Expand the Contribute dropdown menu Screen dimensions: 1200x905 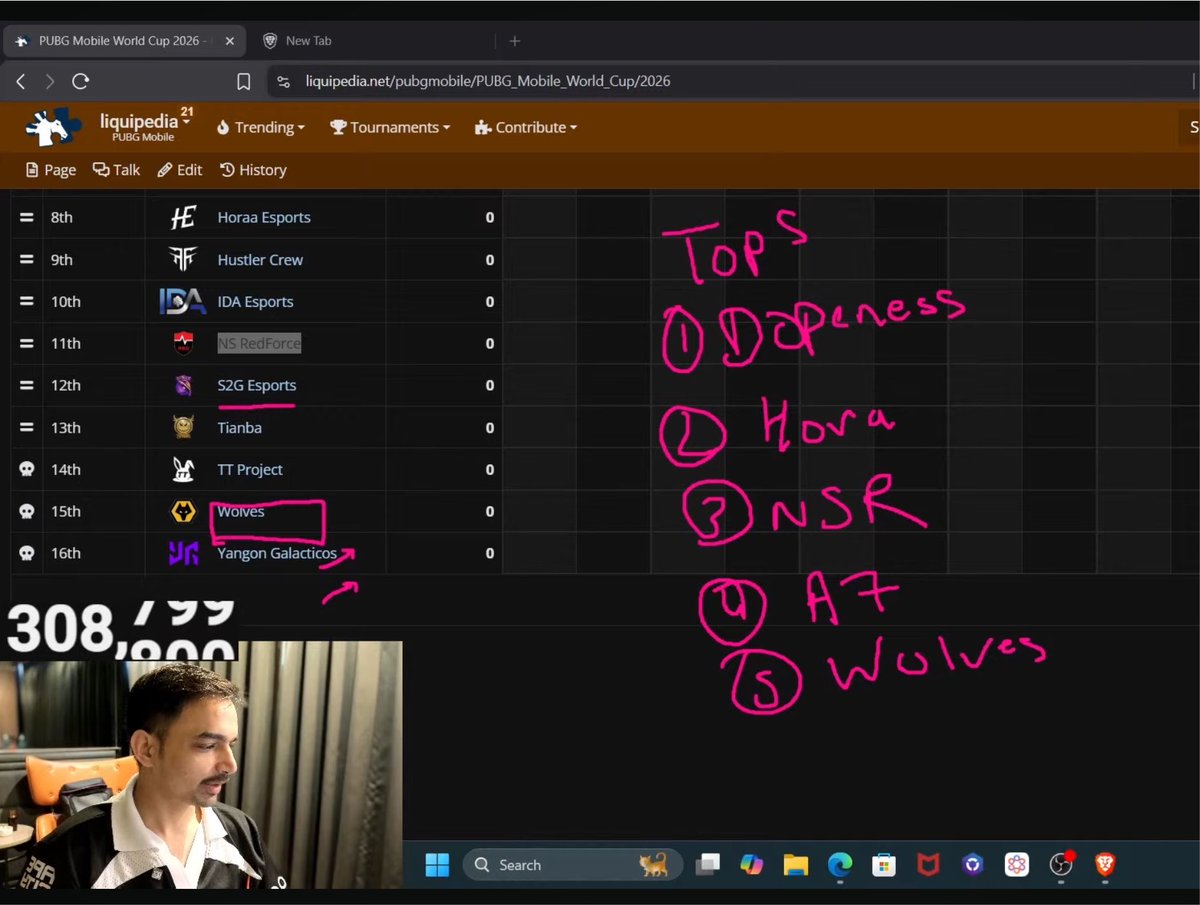526,128
